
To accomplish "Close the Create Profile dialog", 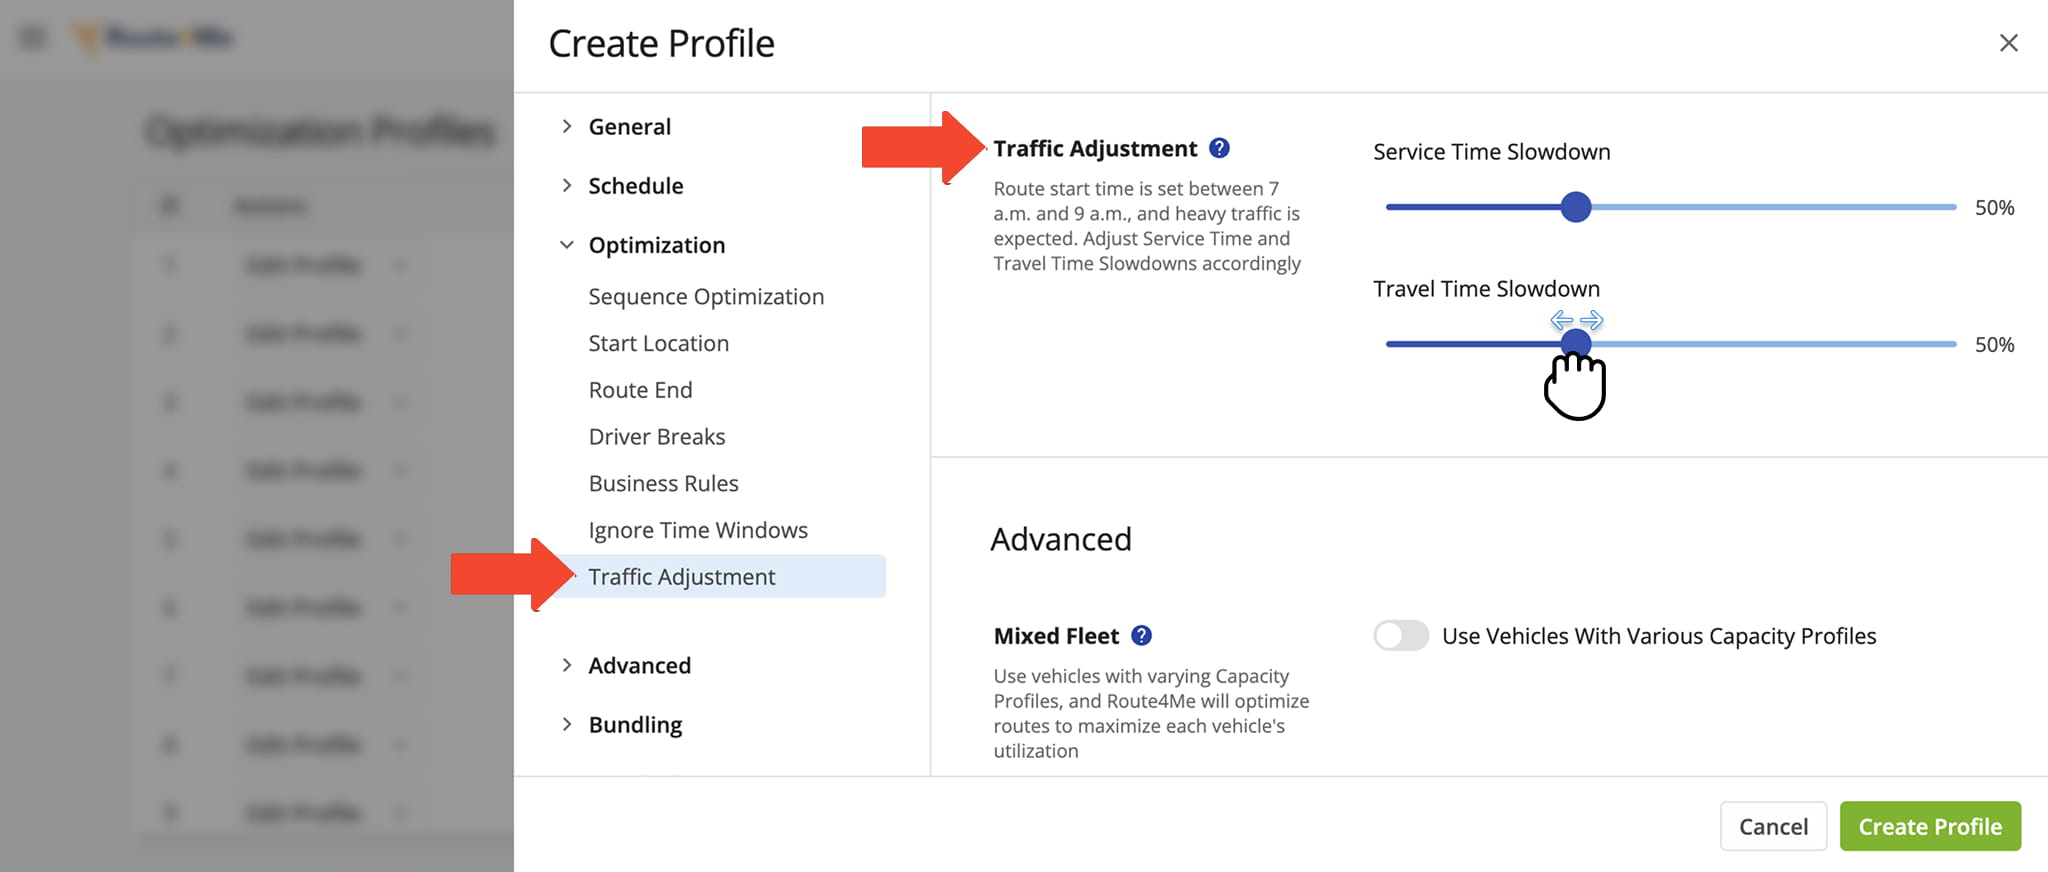I will pos(2008,43).
